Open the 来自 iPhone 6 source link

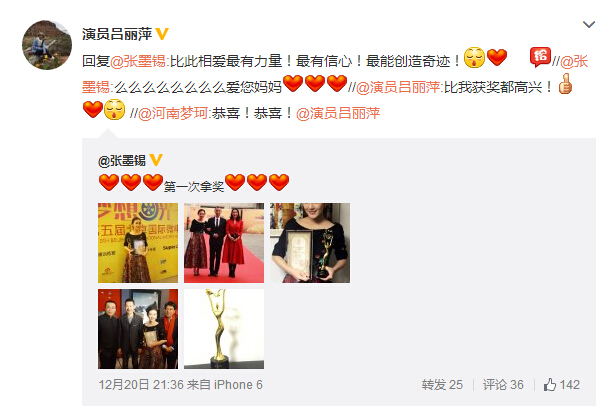point(225,385)
